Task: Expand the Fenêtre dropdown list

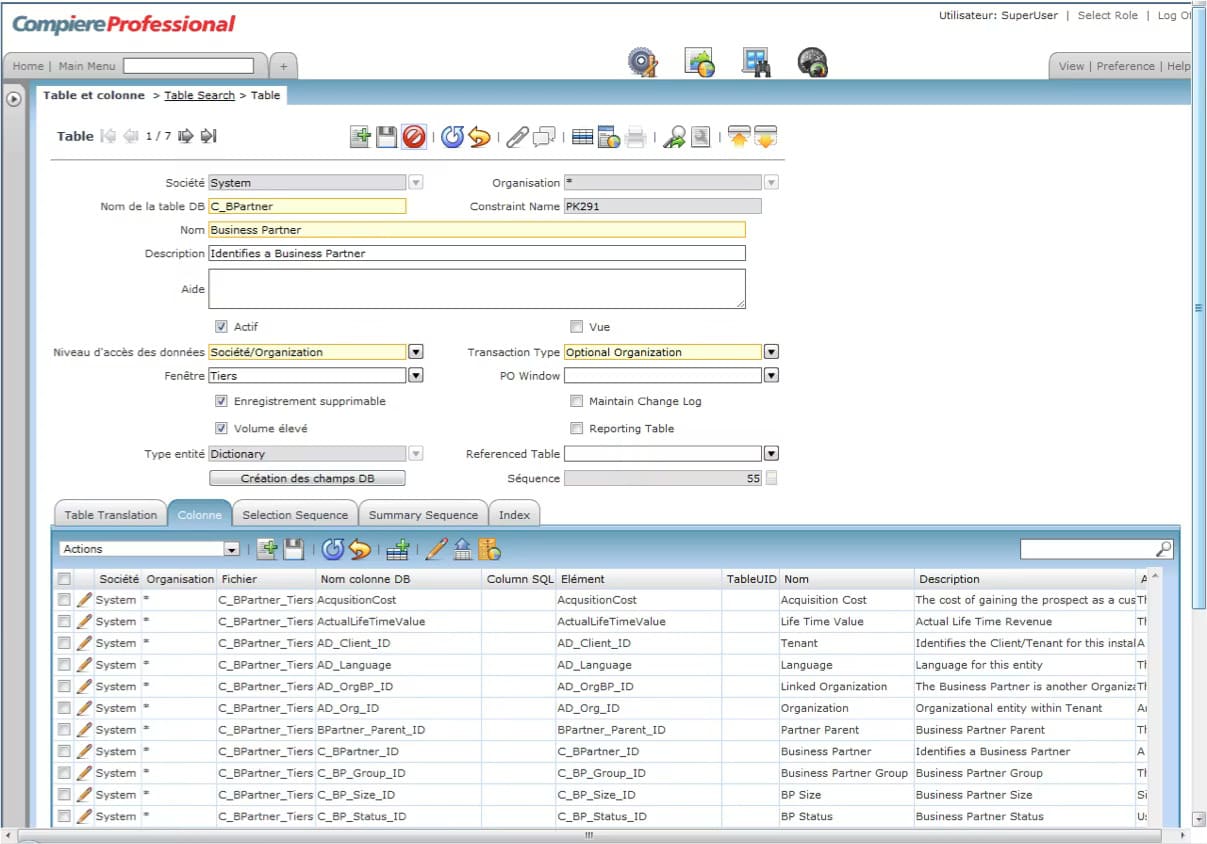Action: coord(416,376)
